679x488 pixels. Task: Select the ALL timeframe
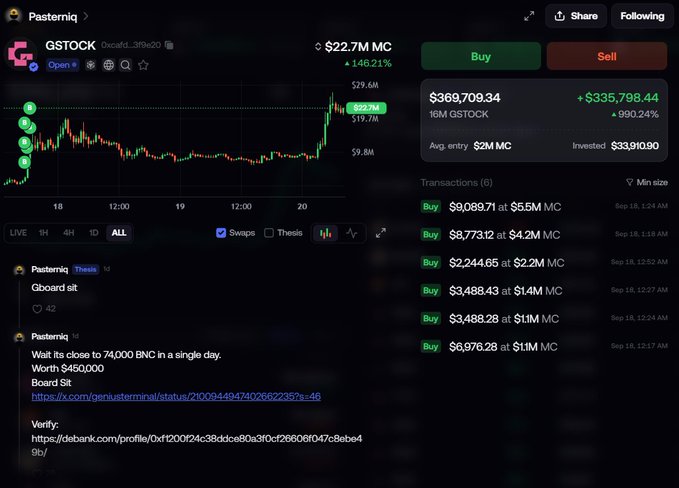pyautogui.click(x=119, y=233)
